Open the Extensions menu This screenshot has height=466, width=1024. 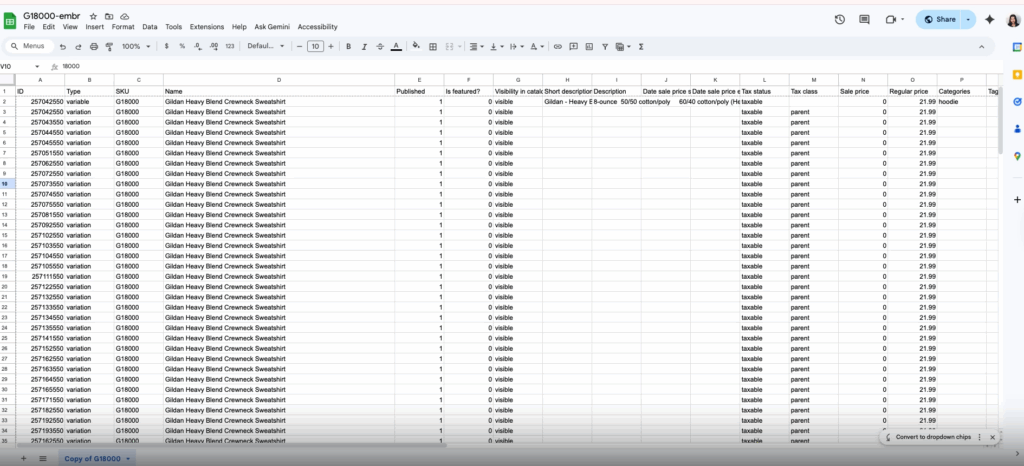207,27
